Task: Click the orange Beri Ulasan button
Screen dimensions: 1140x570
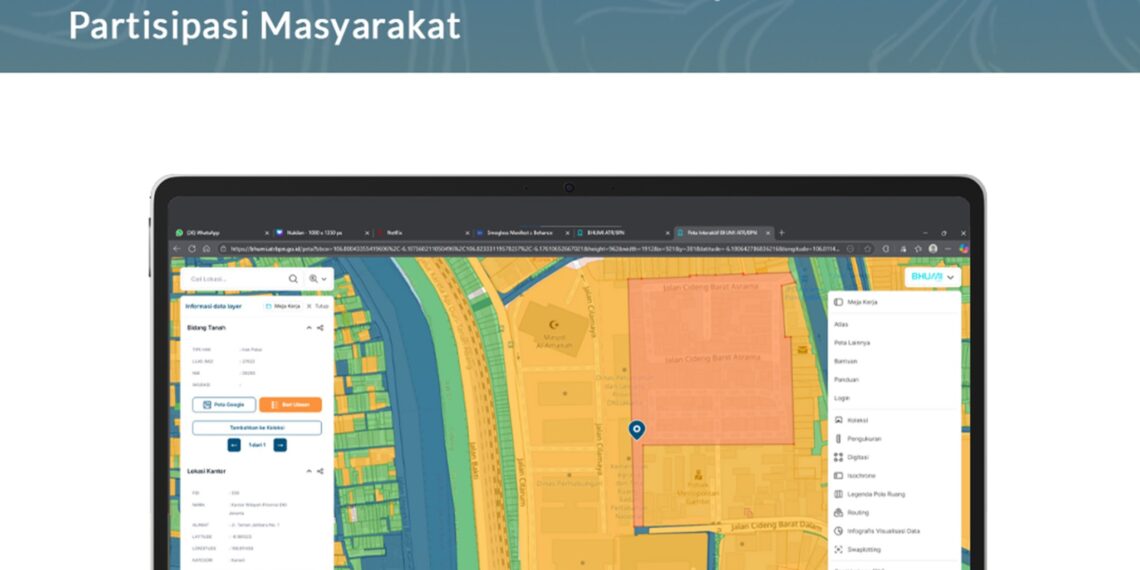Action: 290,404
